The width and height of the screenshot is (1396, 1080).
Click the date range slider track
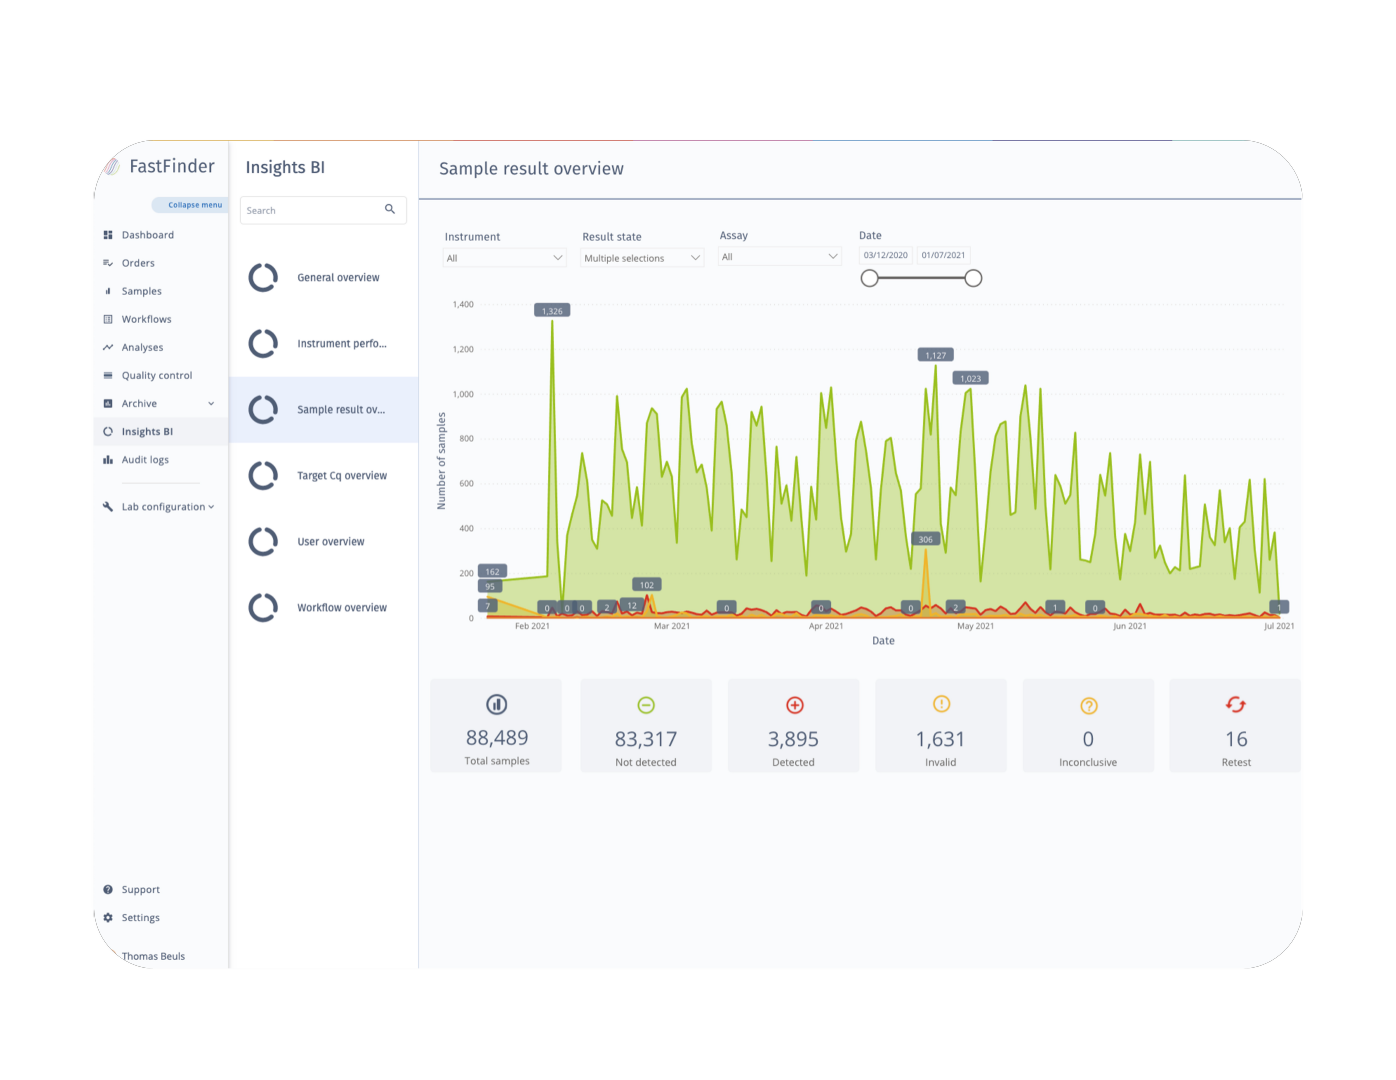click(921, 278)
